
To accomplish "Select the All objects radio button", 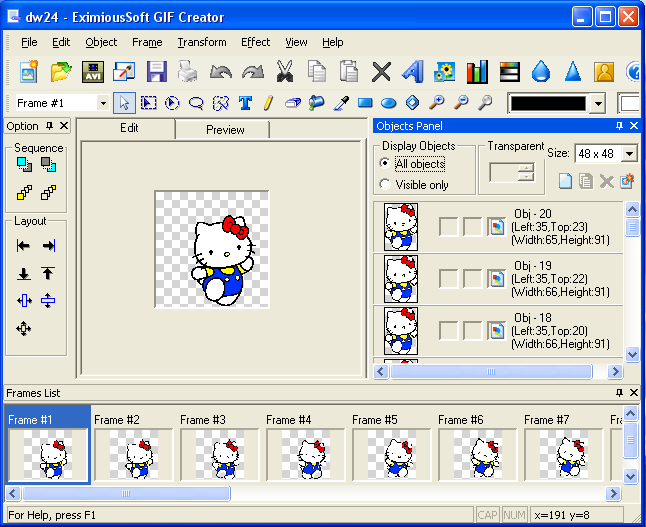I will 385,164.
